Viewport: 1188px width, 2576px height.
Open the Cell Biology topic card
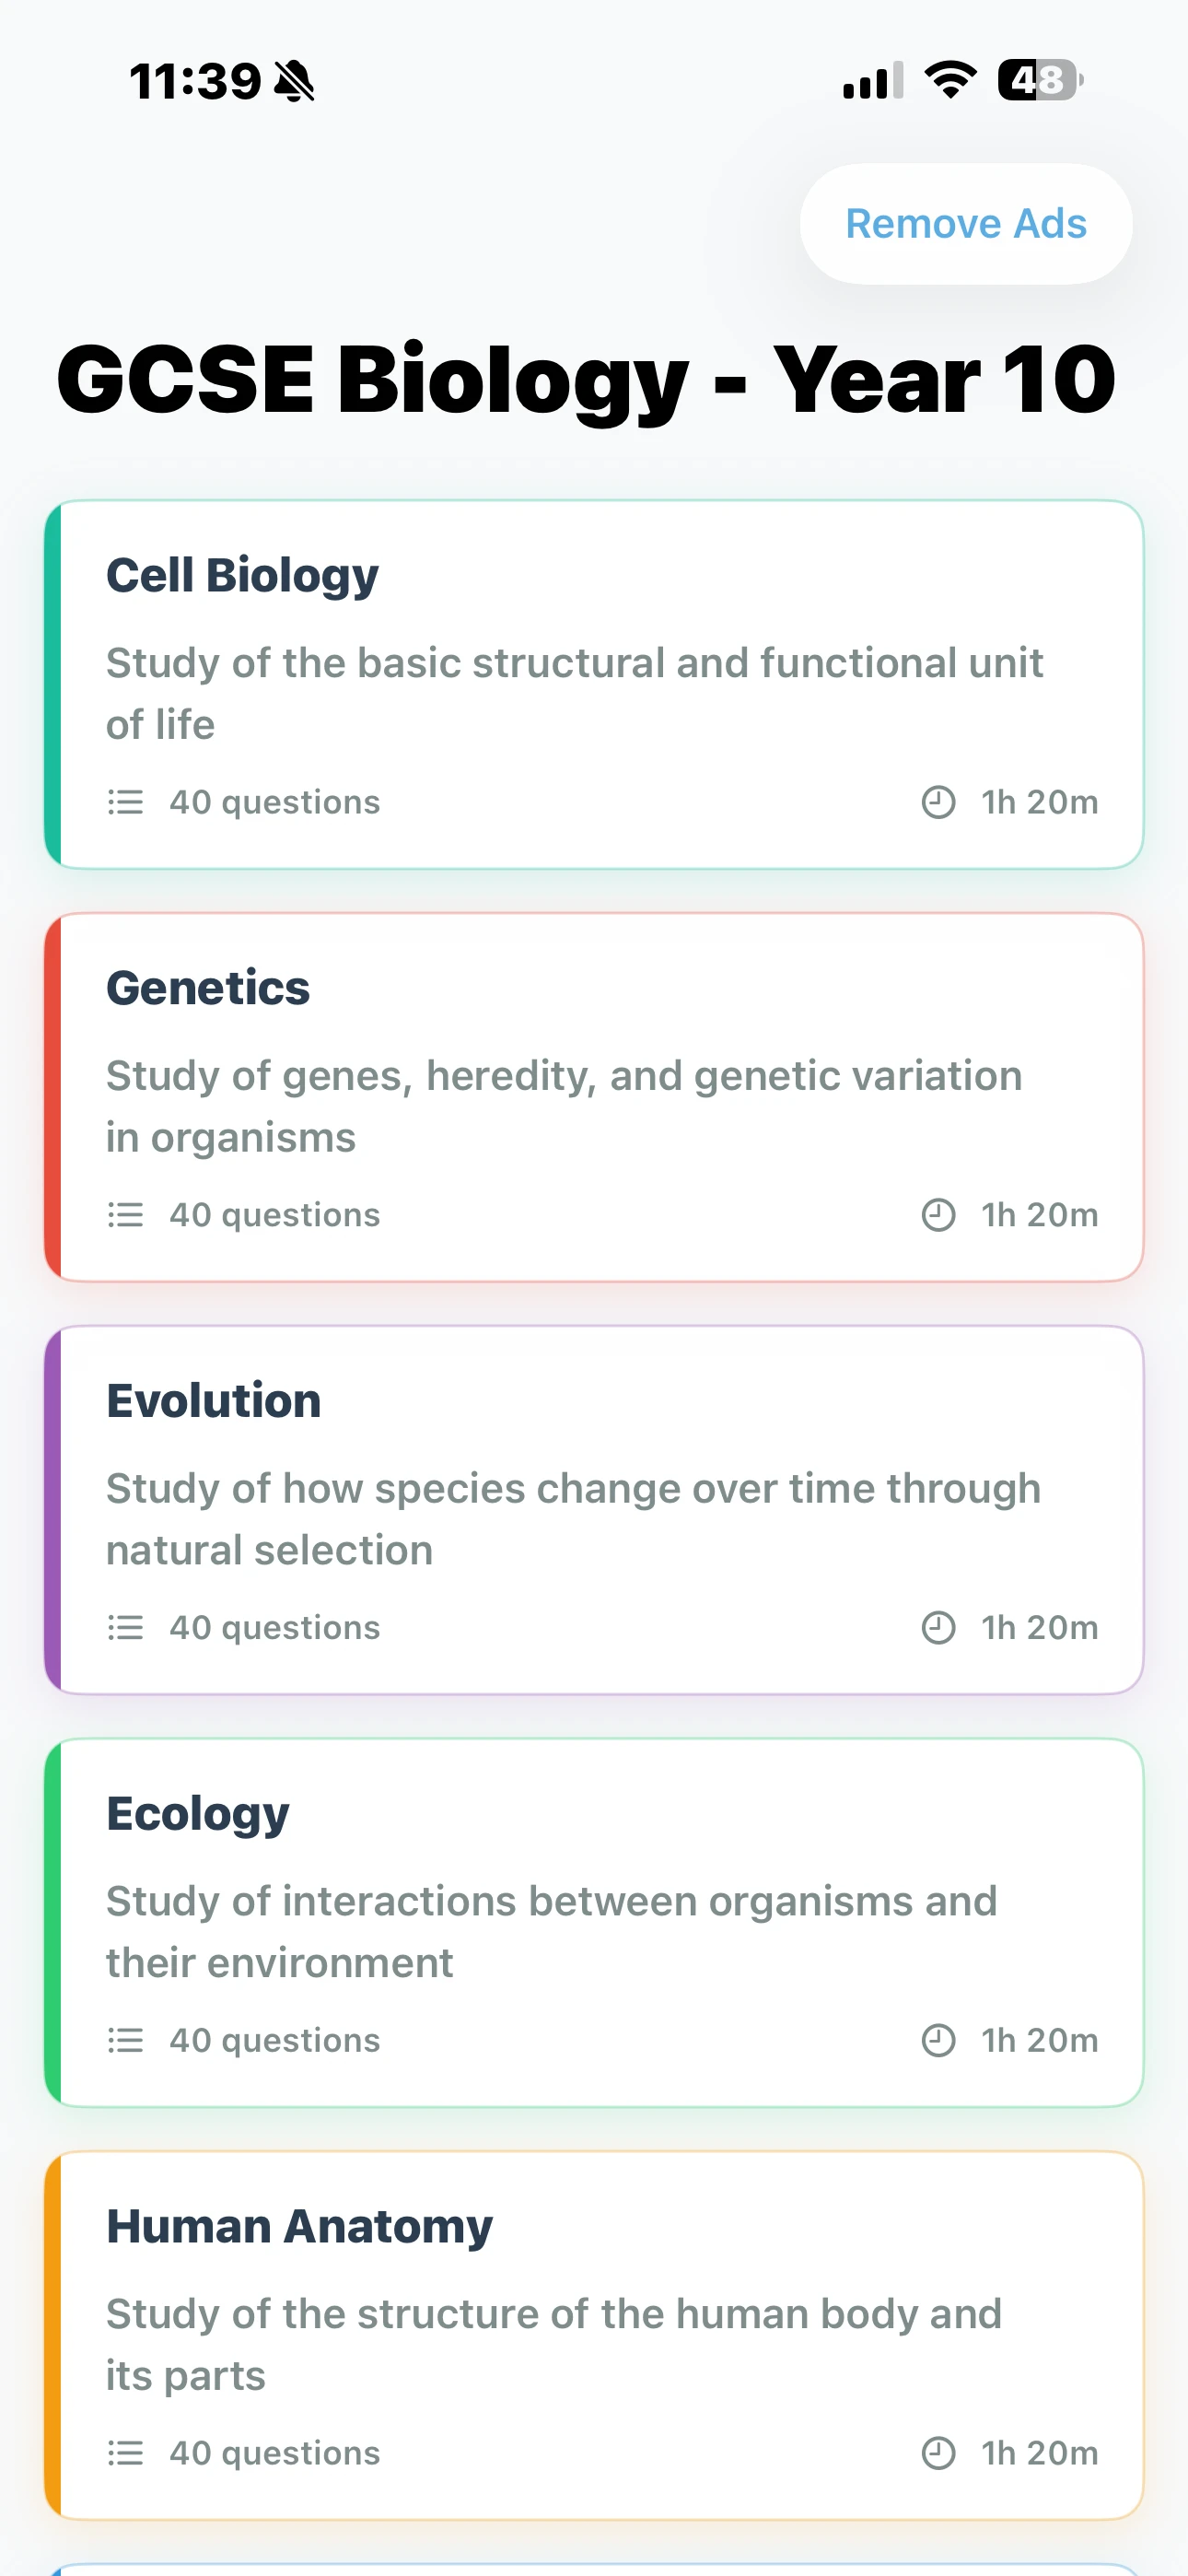click(594, 685)
